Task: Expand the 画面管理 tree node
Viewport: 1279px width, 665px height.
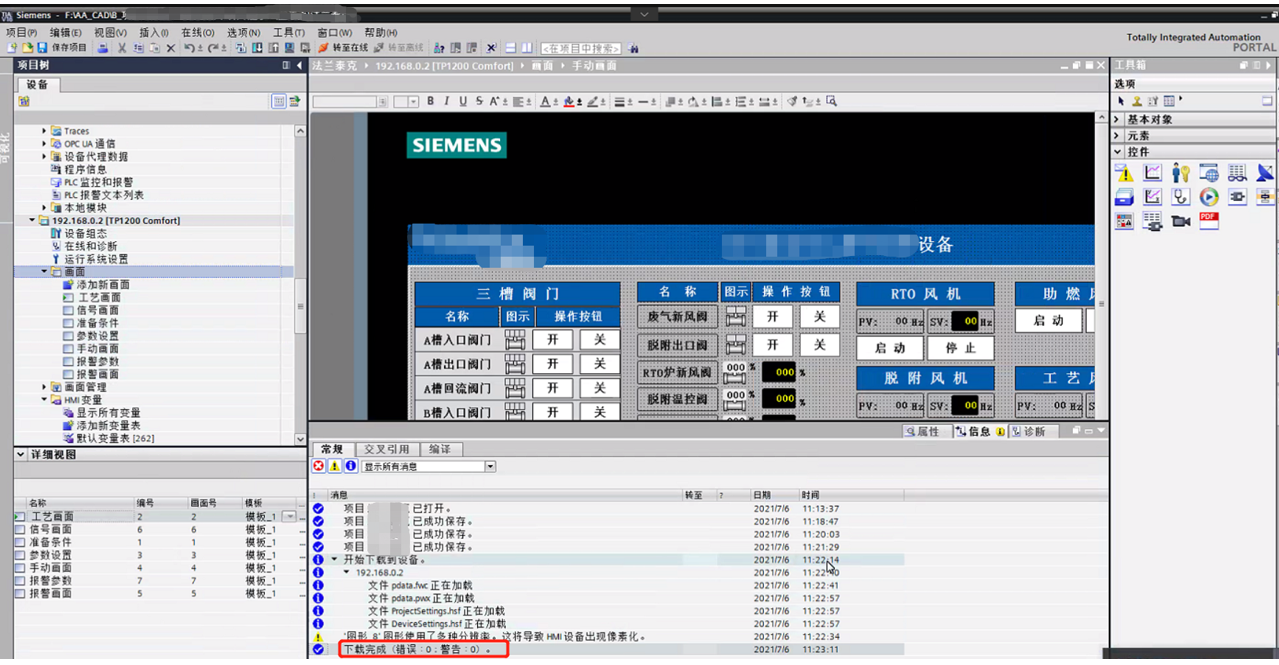Action: coord(44,387)
